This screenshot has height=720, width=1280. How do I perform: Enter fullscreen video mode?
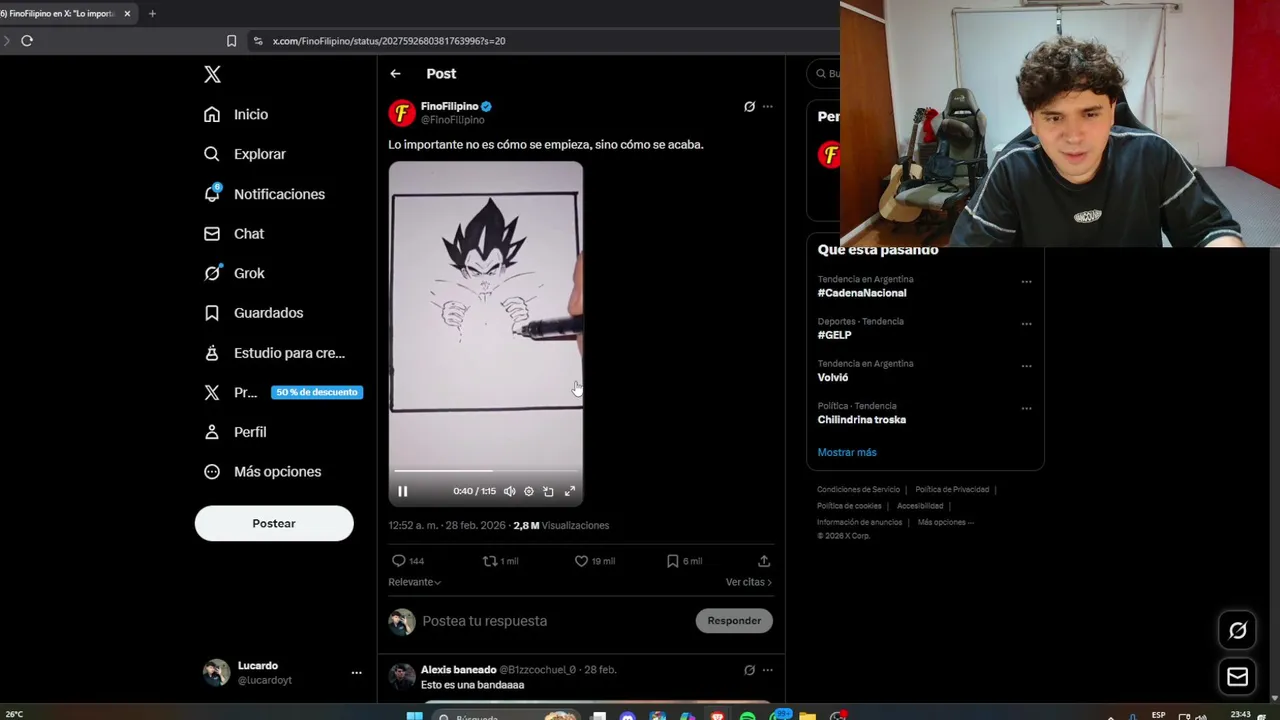570,491
